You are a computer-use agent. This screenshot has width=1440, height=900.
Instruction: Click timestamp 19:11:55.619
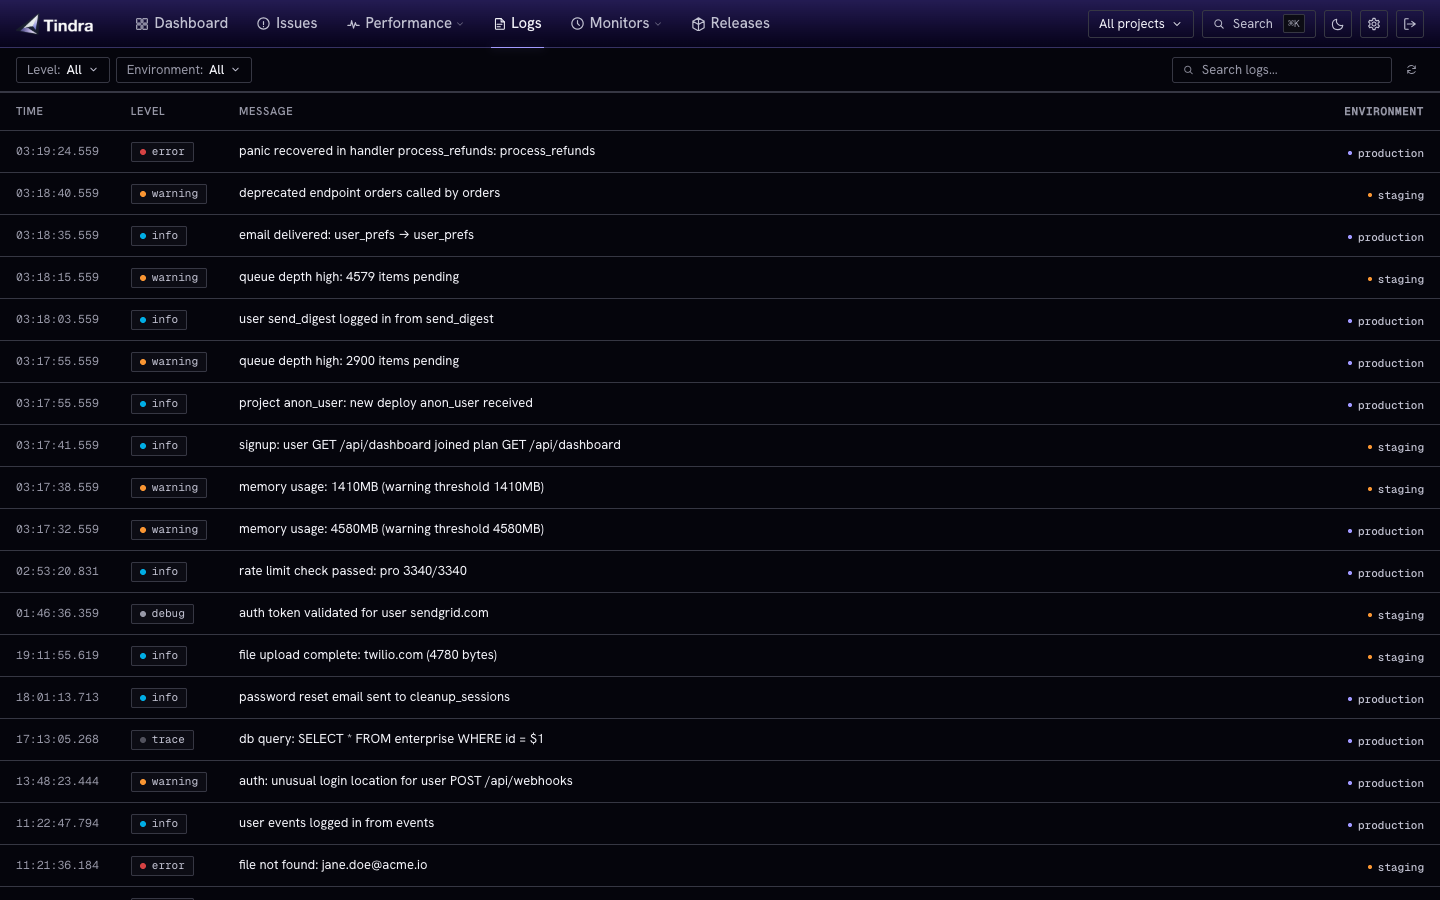point(57,656)
